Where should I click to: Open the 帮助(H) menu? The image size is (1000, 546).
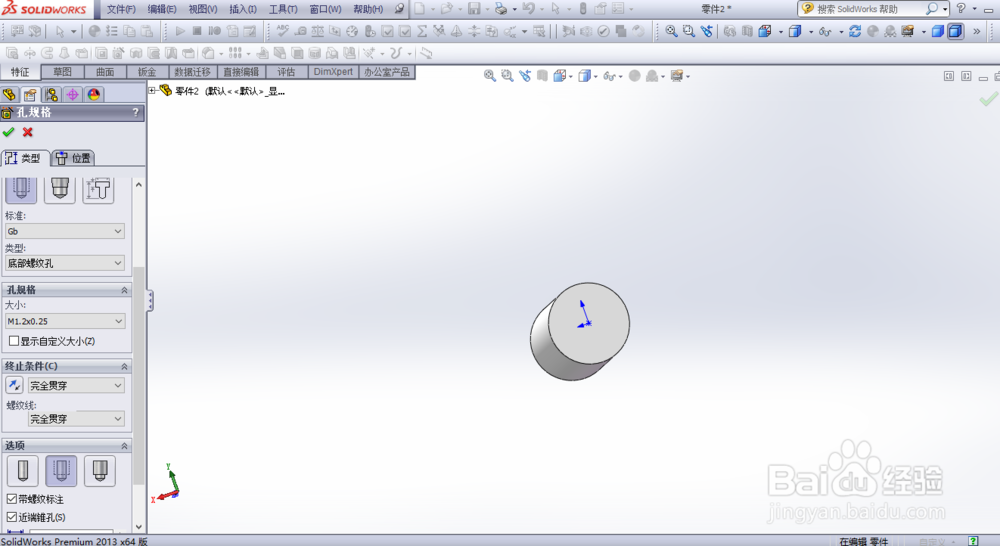click(369, 9)
